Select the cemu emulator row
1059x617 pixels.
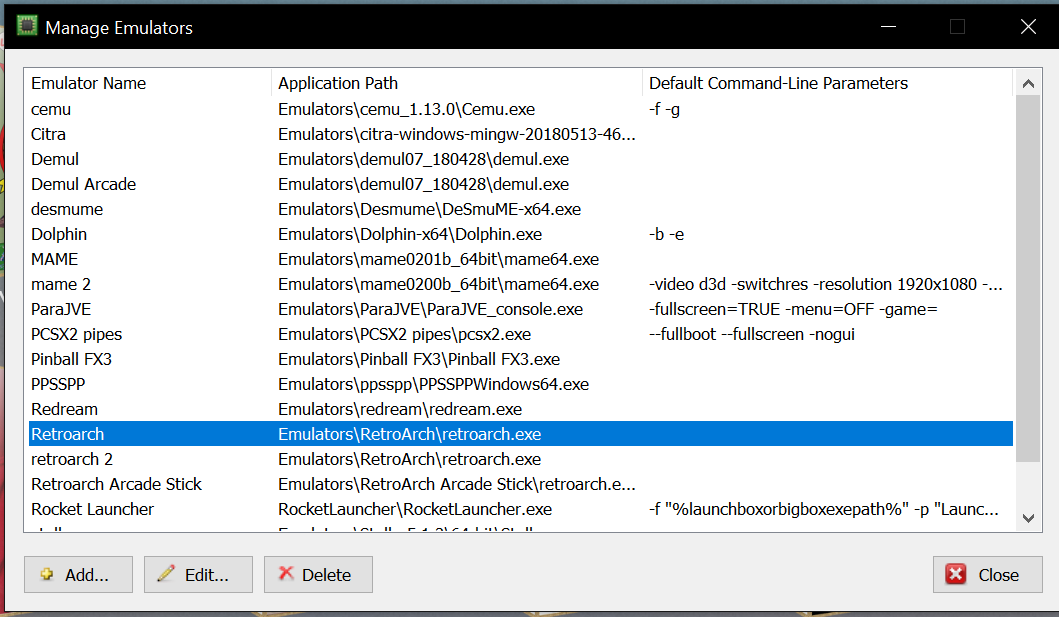pos(521,109)
